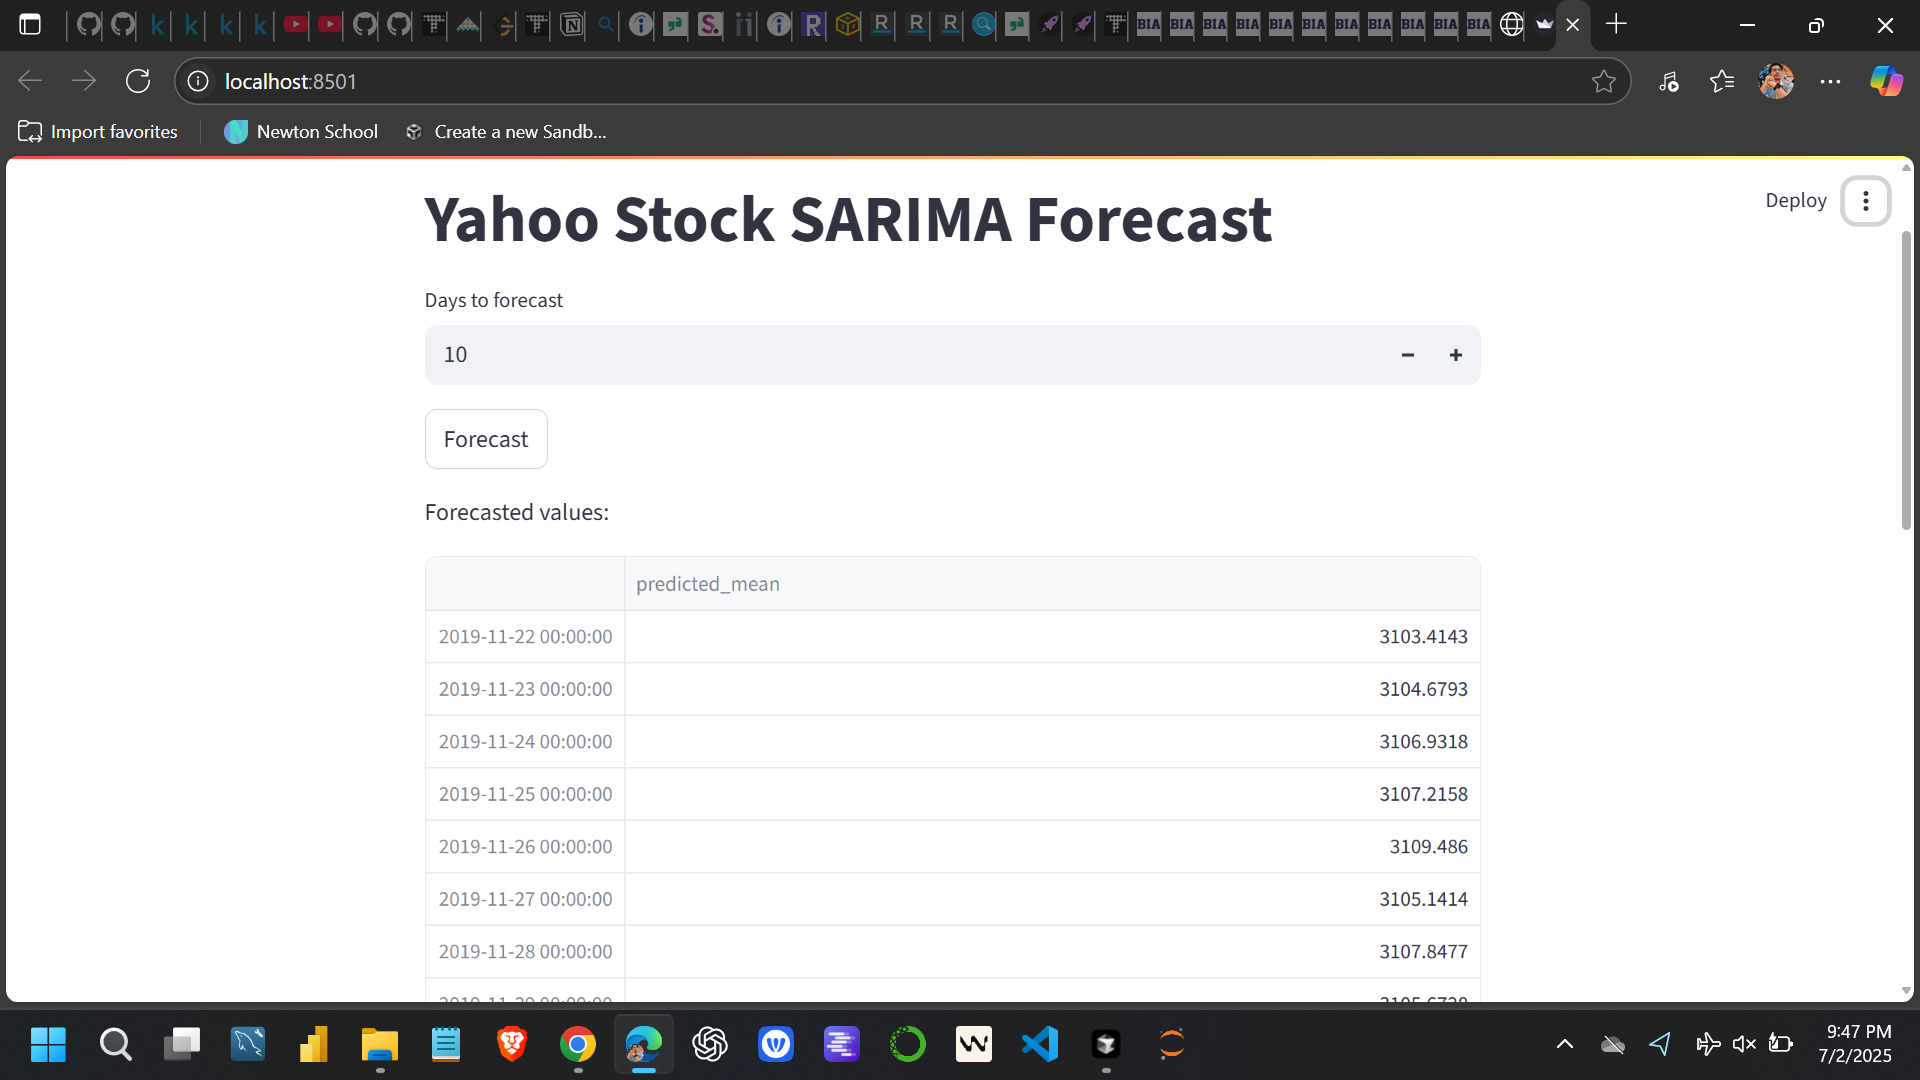Increment Days to forecast with plus stepper
1920x1080 pixels.
click(1455, 354)
